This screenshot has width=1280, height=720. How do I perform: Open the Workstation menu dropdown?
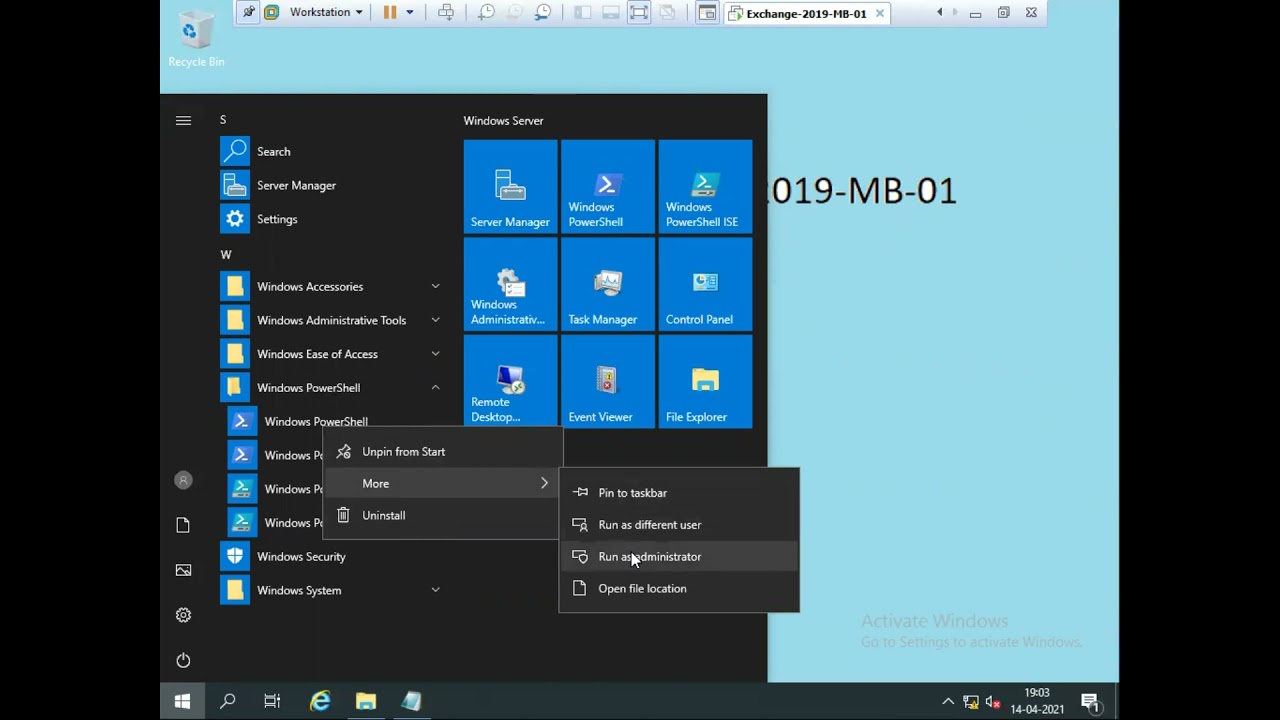coord(326,13)
